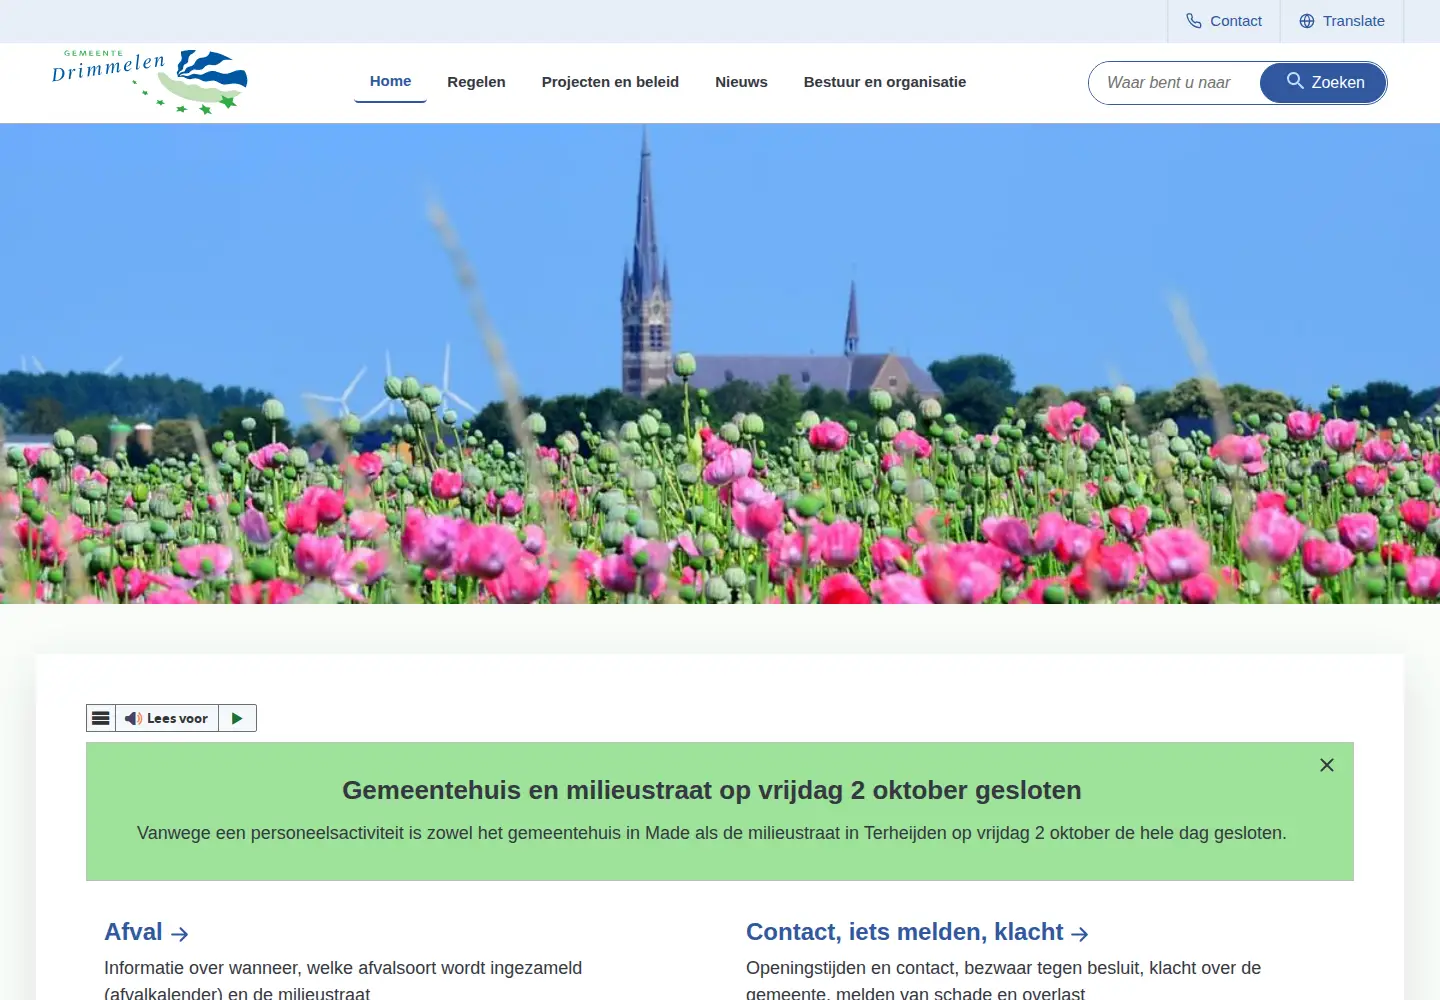Open the Translate option

(1342, 21)
